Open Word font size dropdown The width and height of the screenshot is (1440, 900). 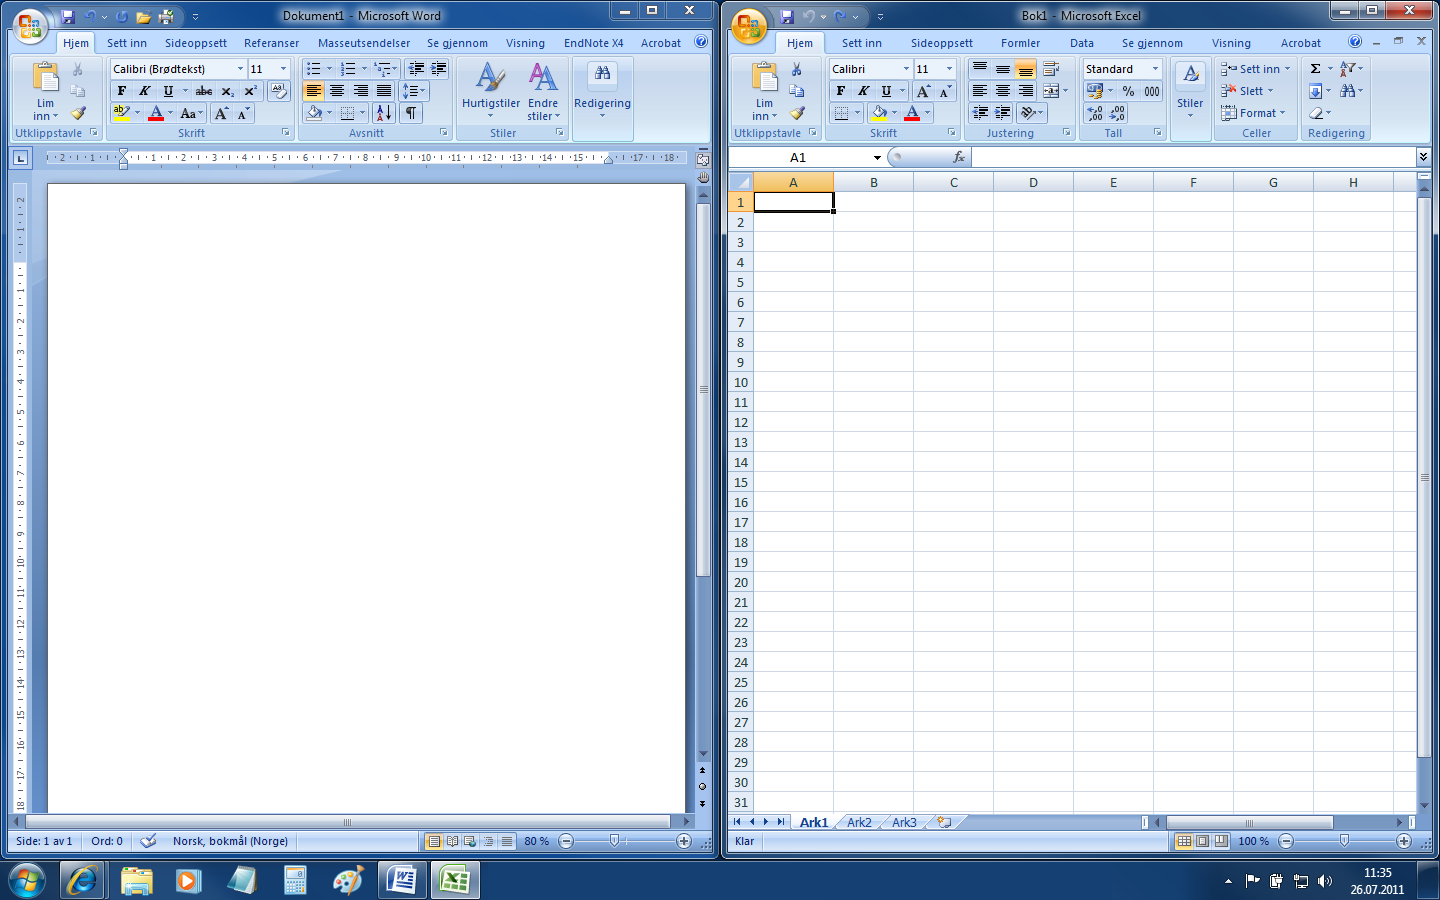pyautogui.click(x=283, y=69)
